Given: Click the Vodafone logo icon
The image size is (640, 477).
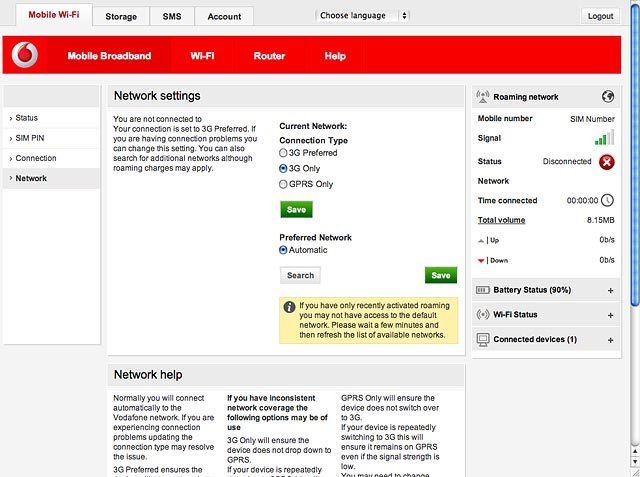Looking at the screenshot, I should tap(25, 55).
